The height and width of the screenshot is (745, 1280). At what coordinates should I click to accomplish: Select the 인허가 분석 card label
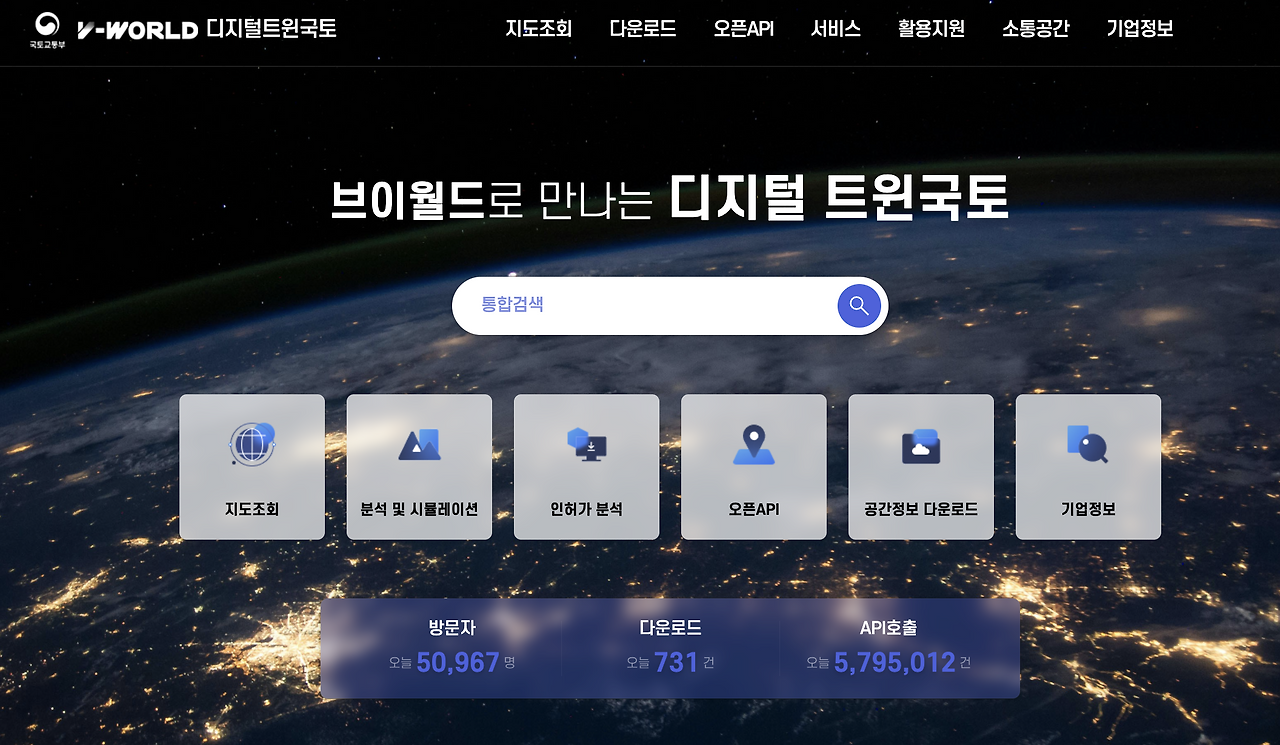(587, 509)
